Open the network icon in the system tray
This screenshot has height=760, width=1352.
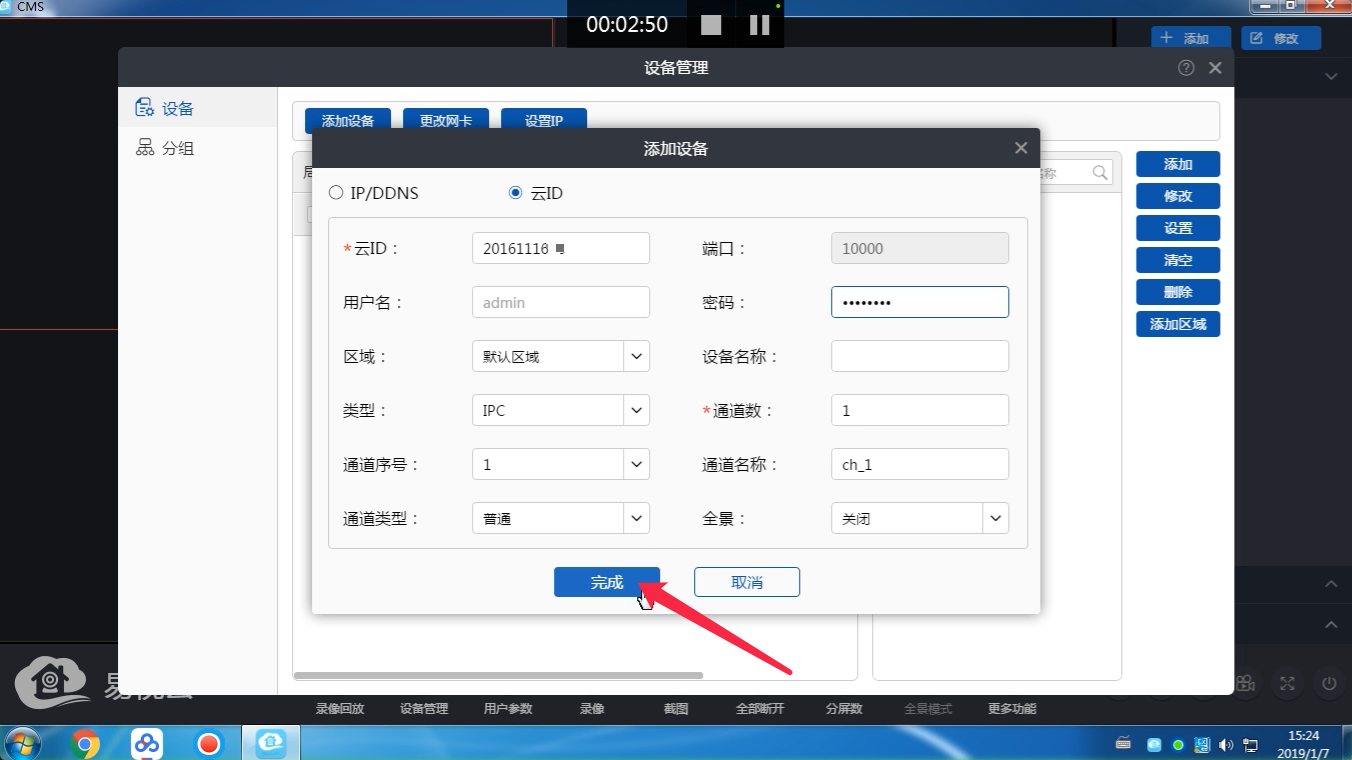pyautogui.click(x=1250, y=745)
